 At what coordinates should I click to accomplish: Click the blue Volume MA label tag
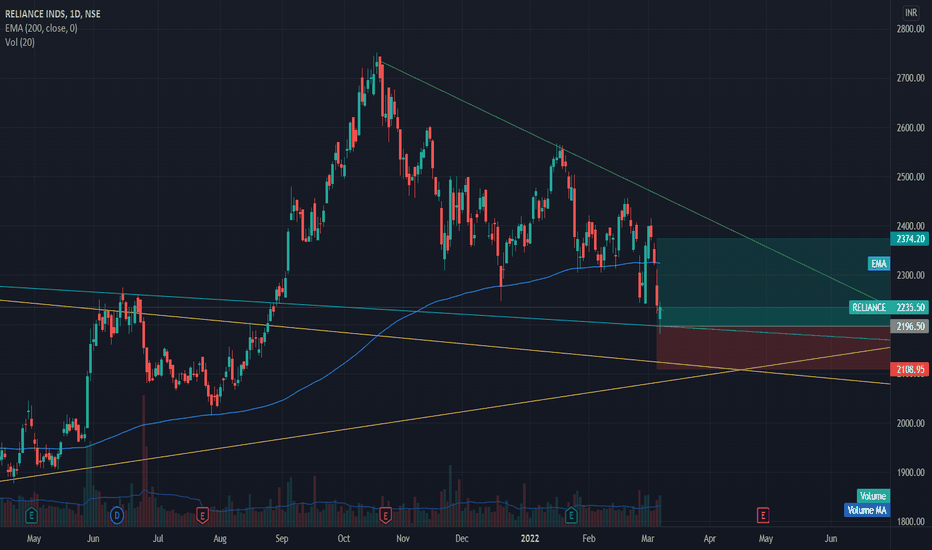[x=867, y=510]
